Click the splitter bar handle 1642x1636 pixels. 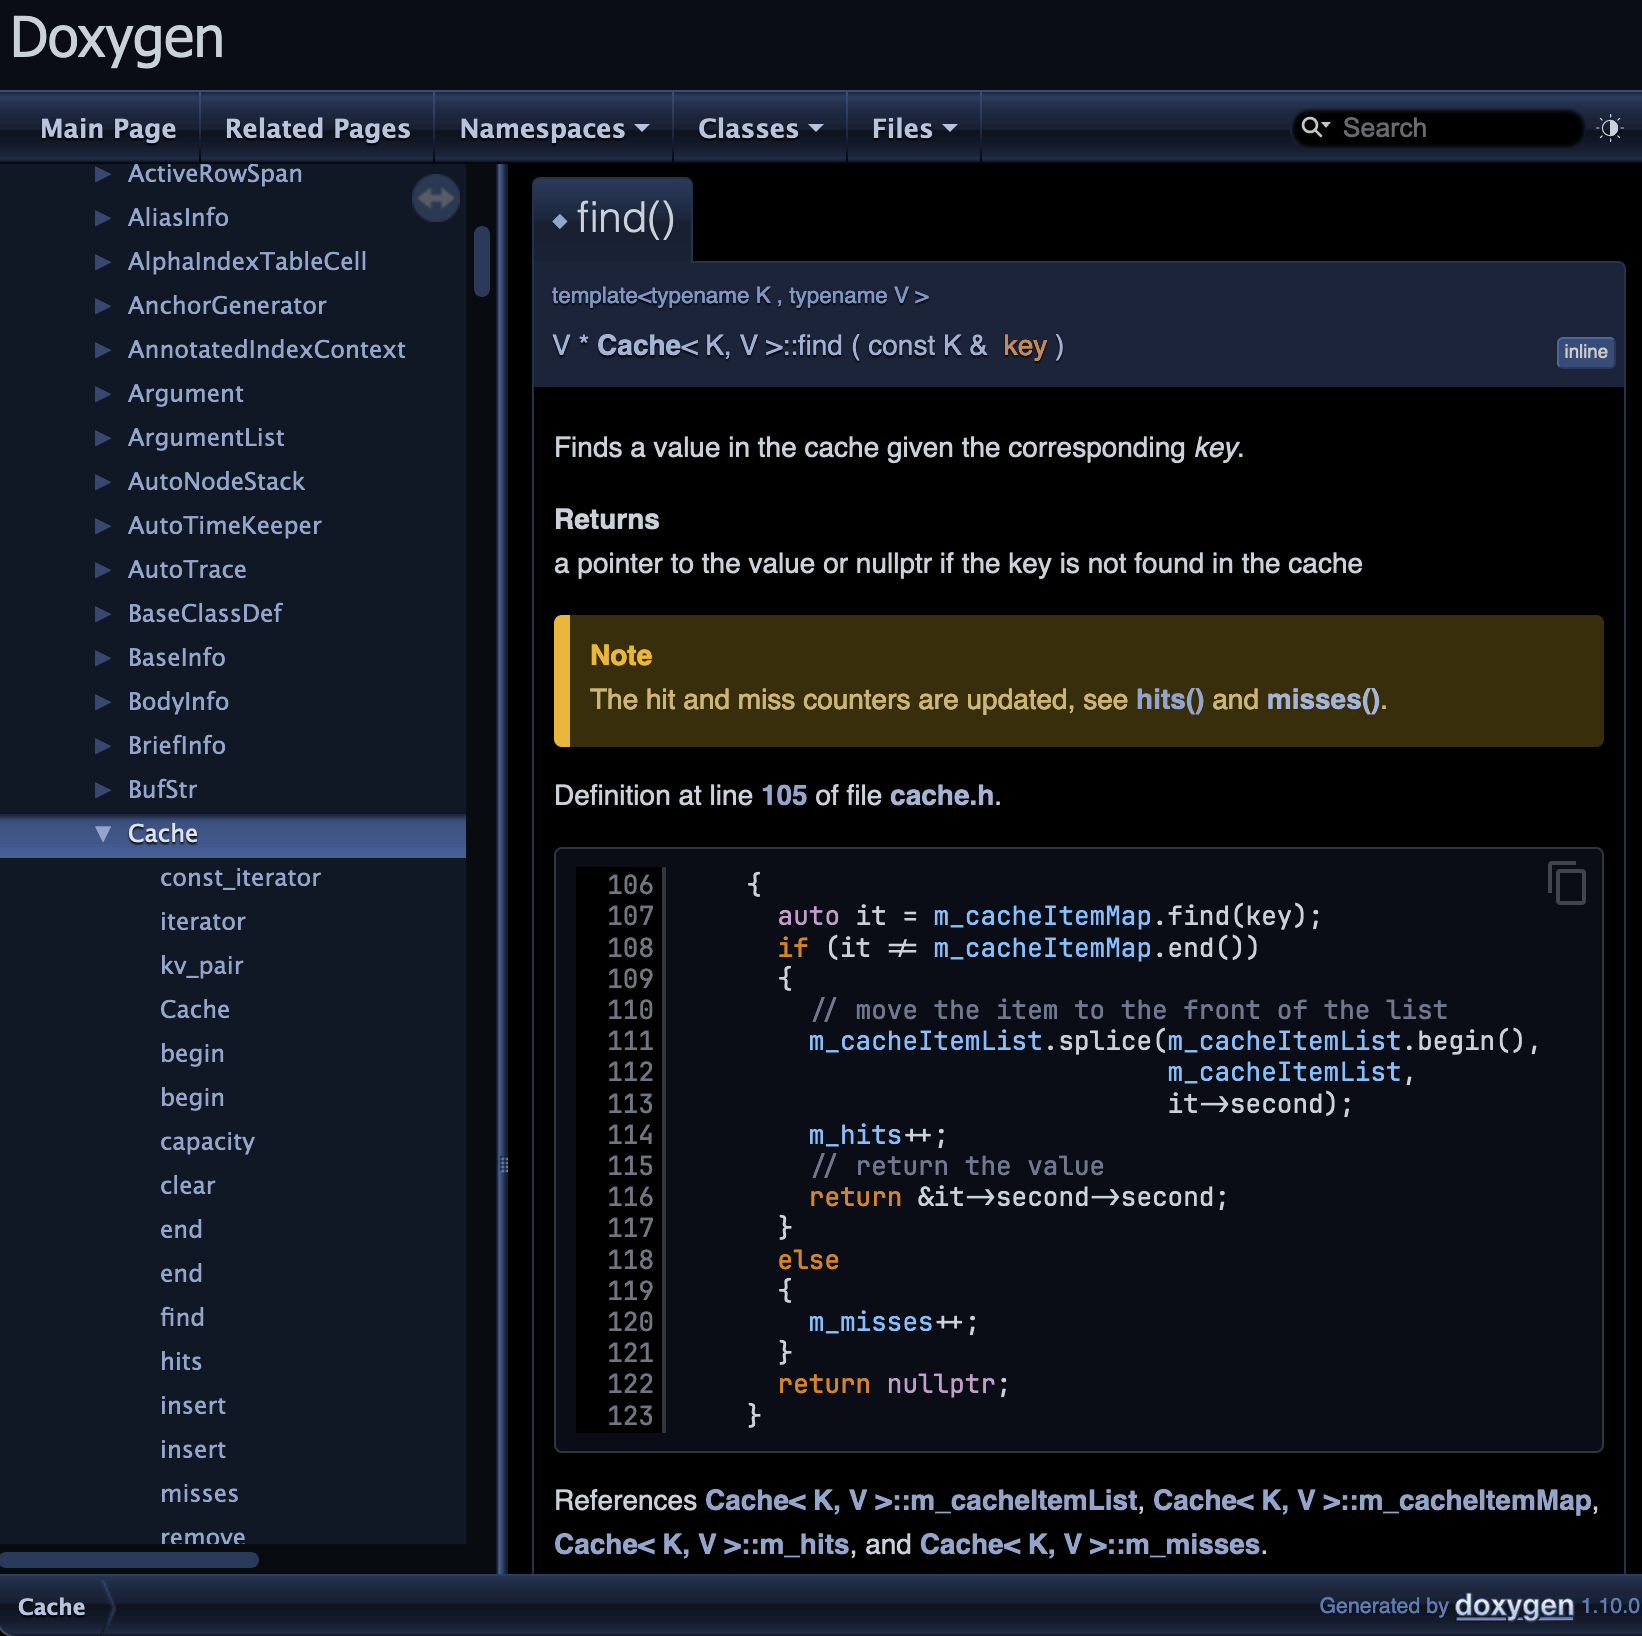(x=504, y=1165)
